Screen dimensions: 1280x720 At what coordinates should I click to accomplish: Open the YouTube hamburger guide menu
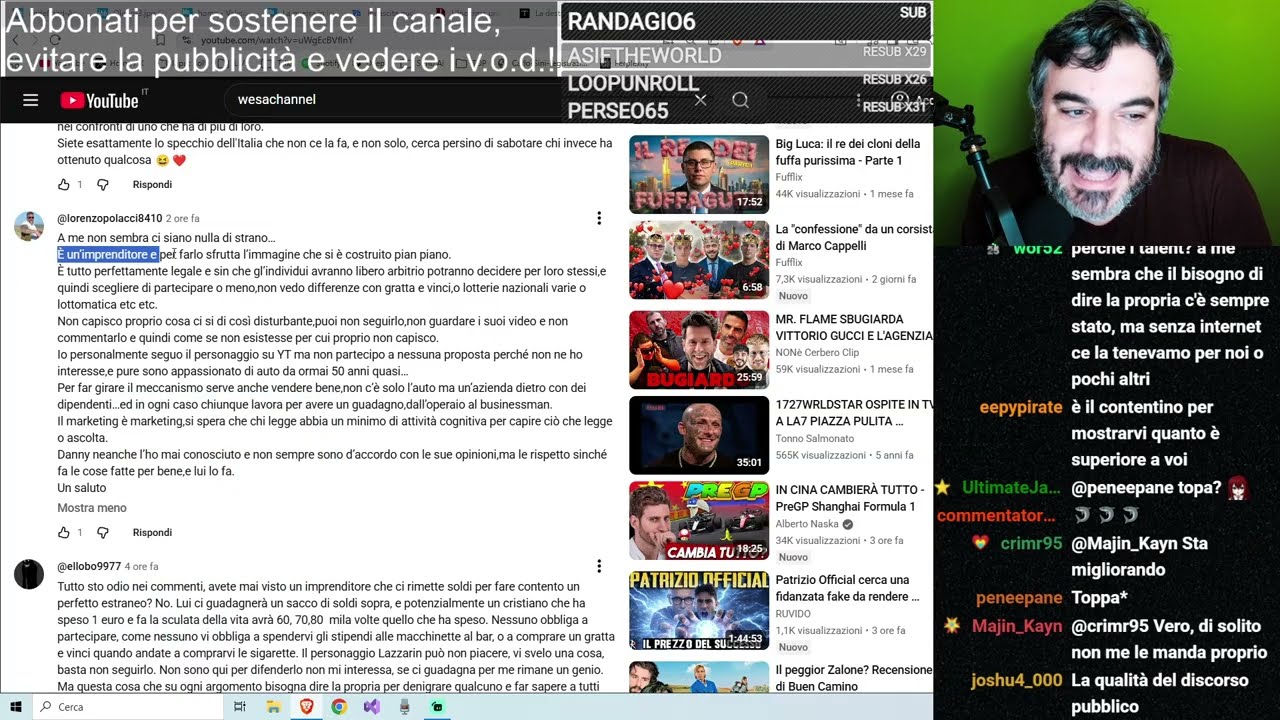coord(30,100)
